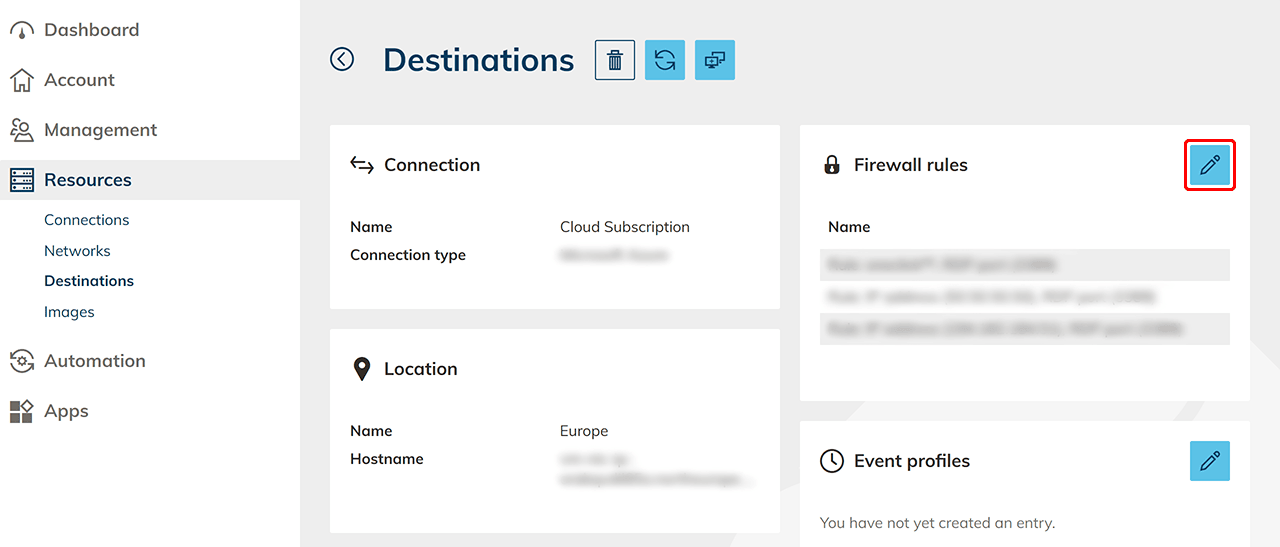The width and height of the screenshot is (1280, 547).
Task: Open the Management menu item
Action: 100,130
